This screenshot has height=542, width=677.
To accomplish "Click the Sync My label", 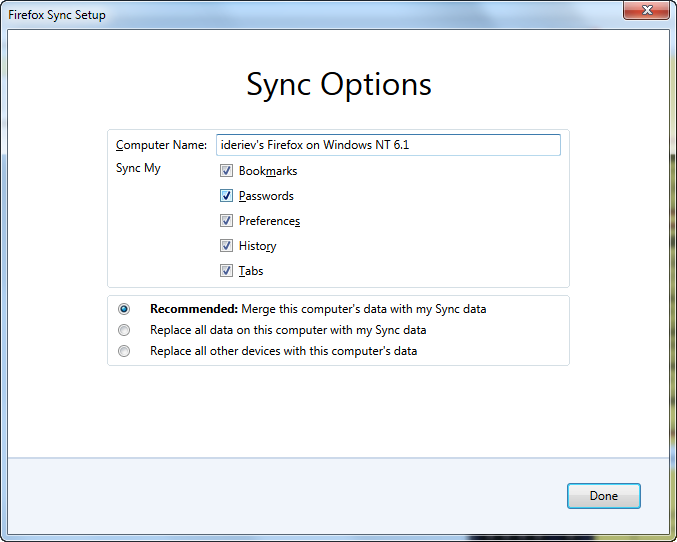I will pyautogui.click(x=138, y=168).
